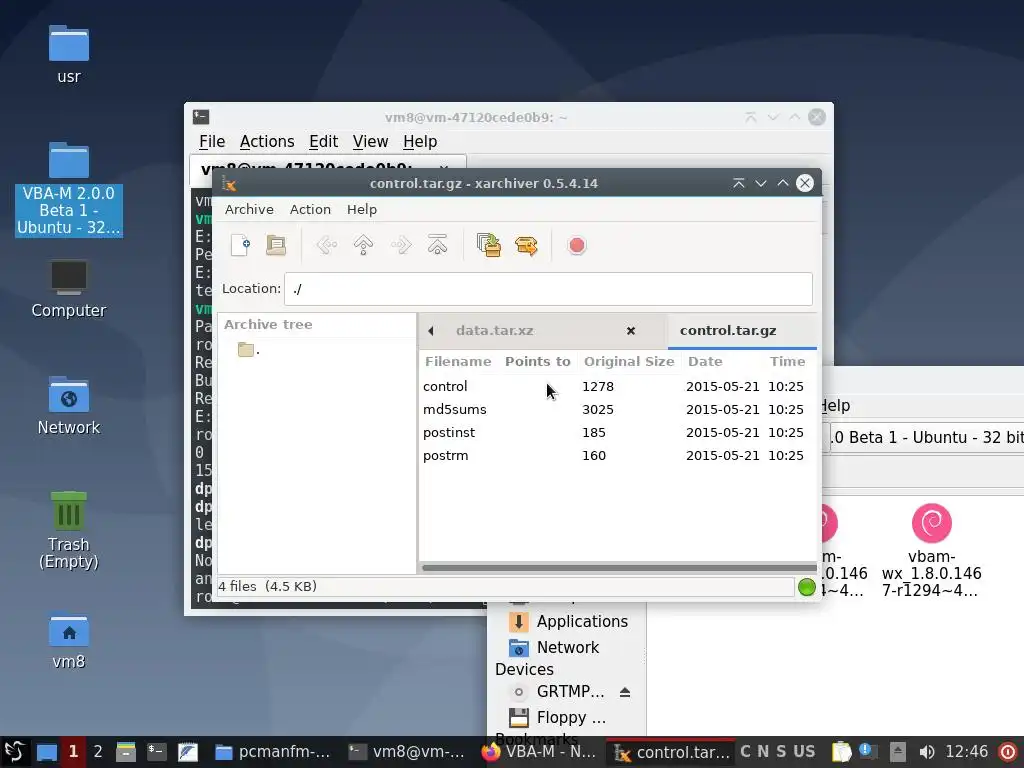Click the red Stop button icon
The width and height of the screenshot is (1024, 768).
pyautogui.click(x=577, y=246)
